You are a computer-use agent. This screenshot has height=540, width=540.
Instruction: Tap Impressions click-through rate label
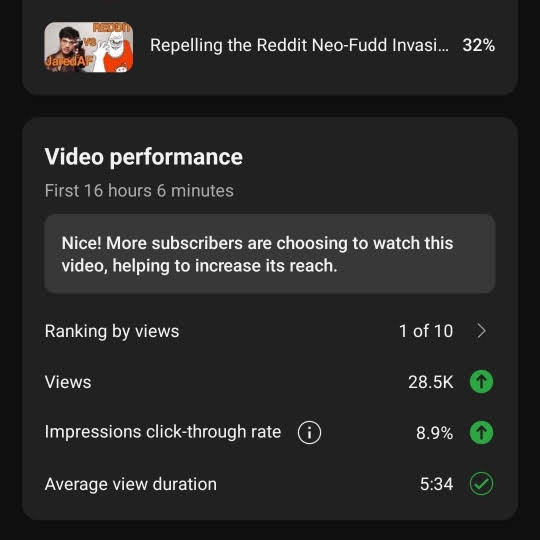163,432
